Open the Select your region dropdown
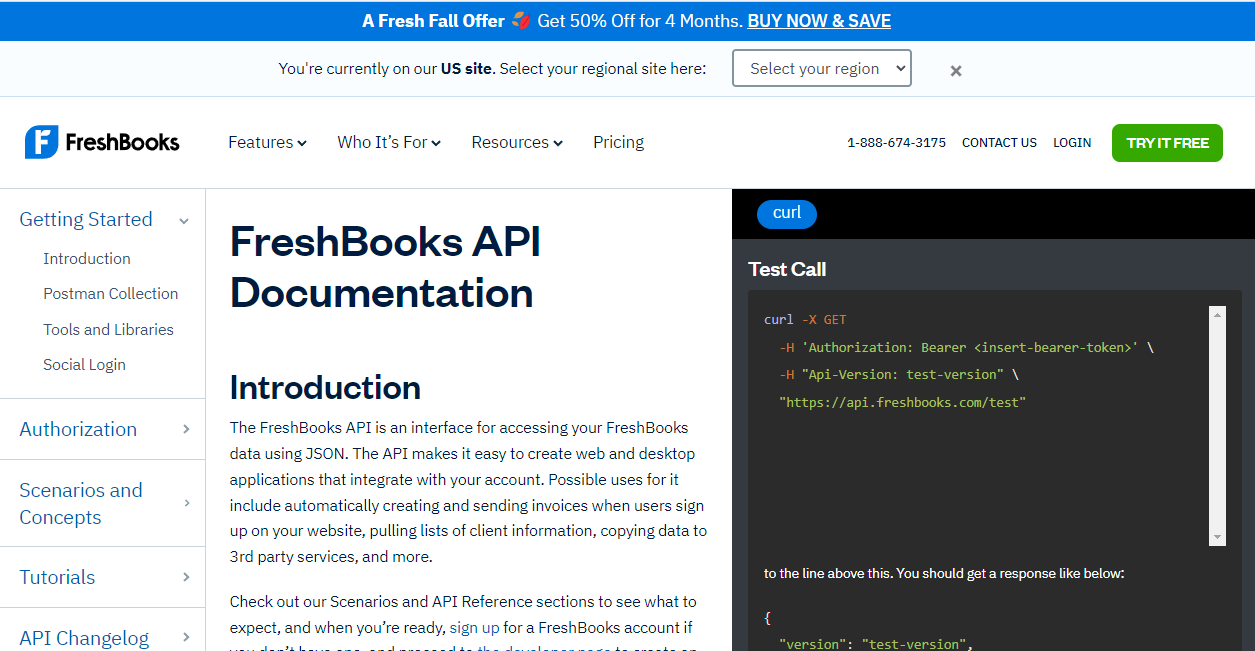Screen dimensions: 1255x651 (821, 68)
